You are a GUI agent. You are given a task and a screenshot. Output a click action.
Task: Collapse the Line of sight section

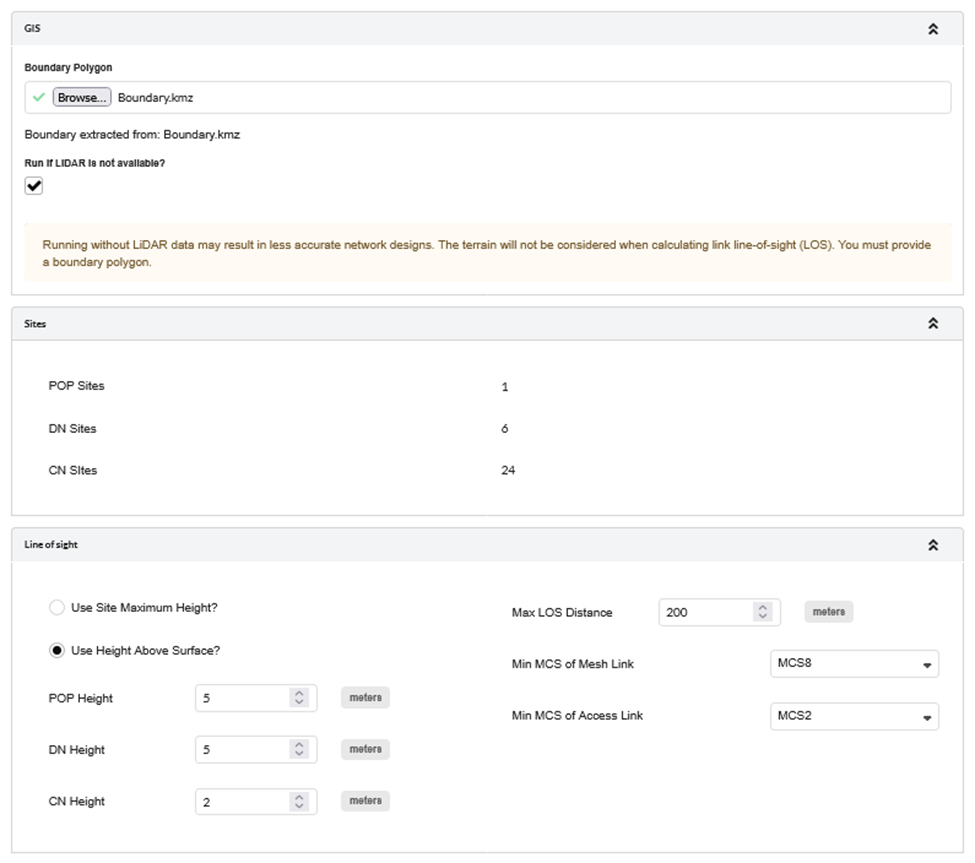pos(932,545)
